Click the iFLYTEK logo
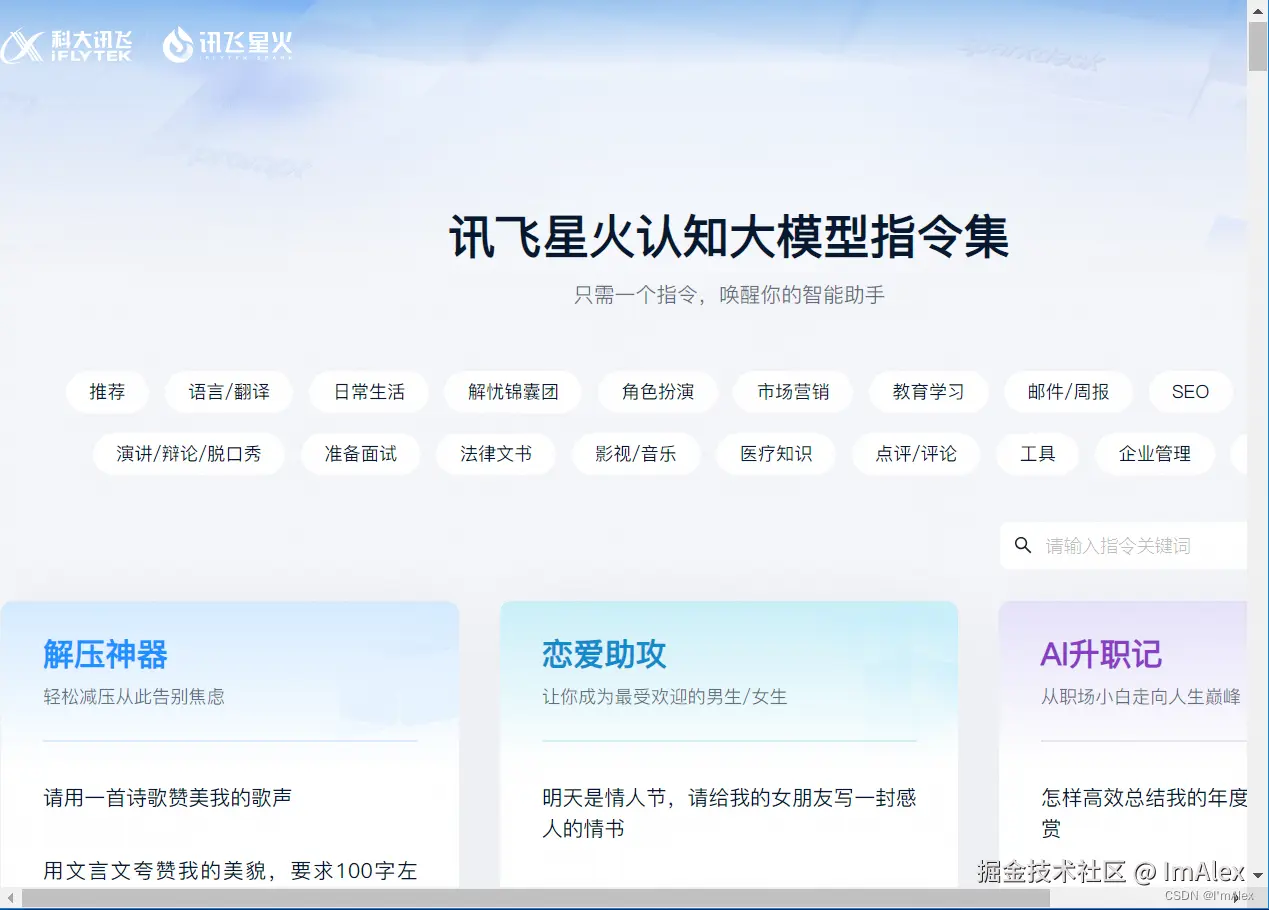Viewport: 1269px width, 910px height. (67, 44)
